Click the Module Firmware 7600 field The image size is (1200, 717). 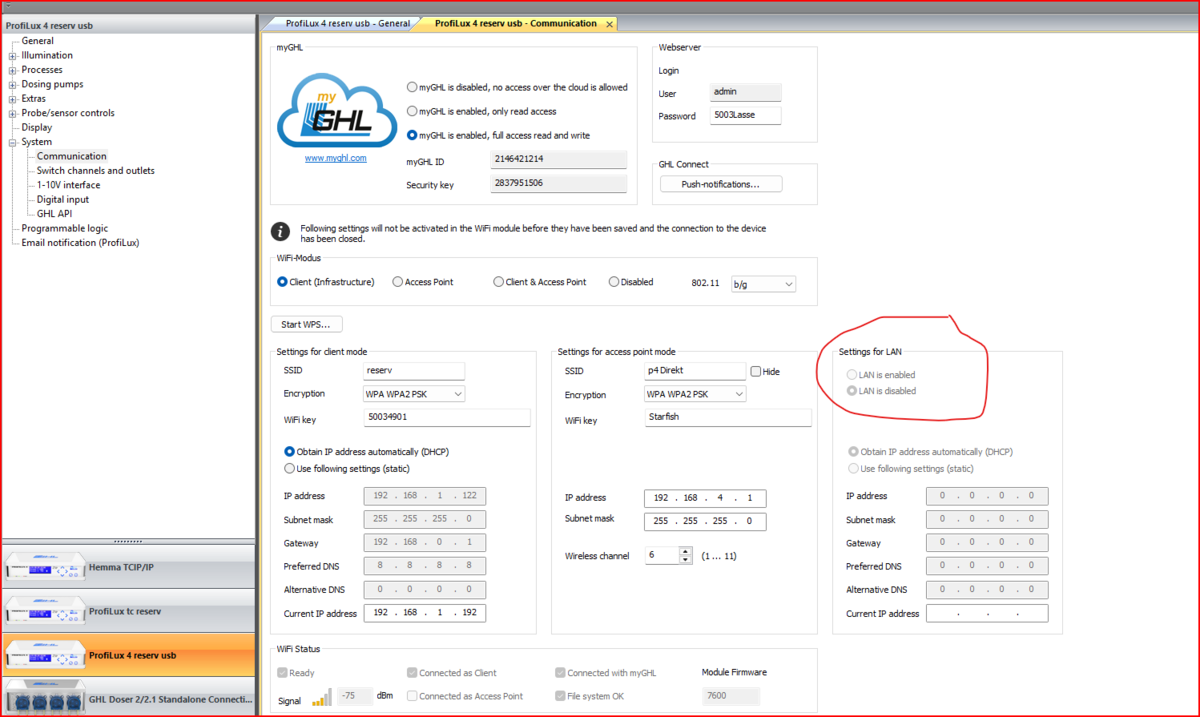731,696
